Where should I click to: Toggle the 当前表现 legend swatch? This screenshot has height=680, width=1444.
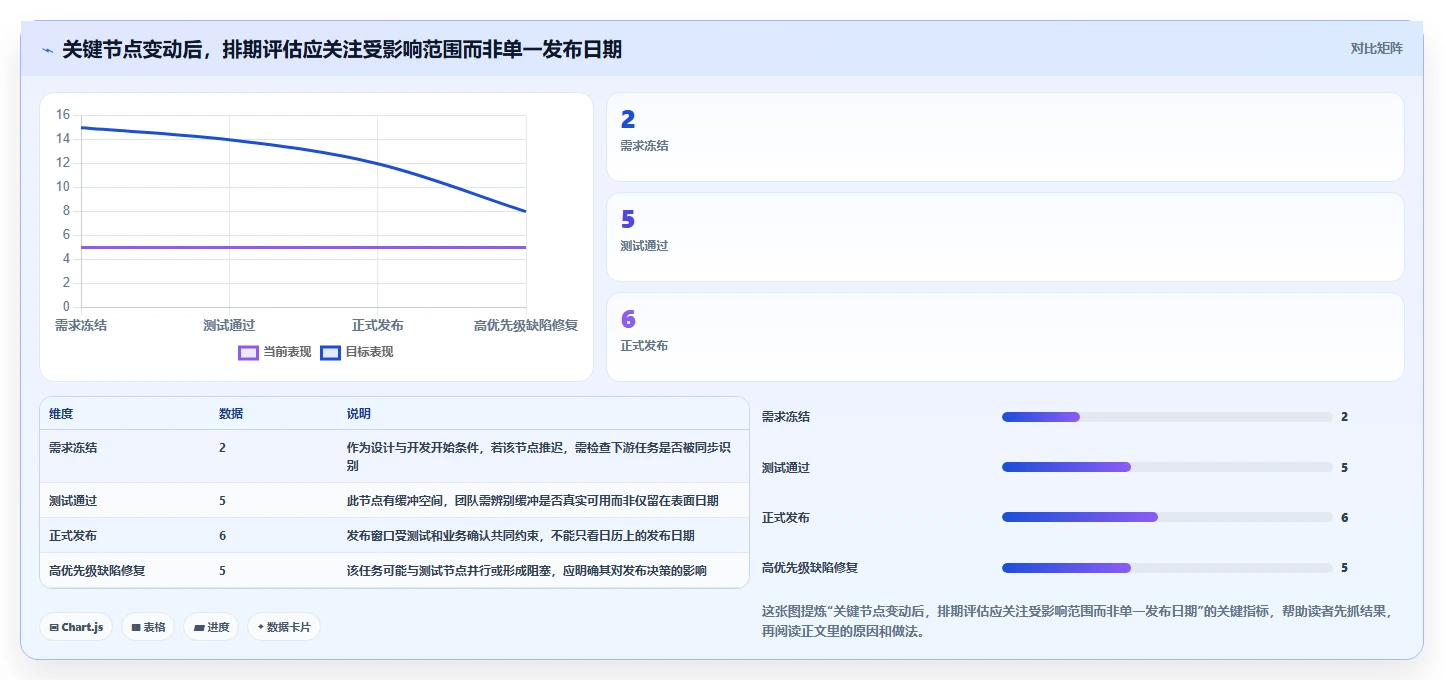click(248, 352)
